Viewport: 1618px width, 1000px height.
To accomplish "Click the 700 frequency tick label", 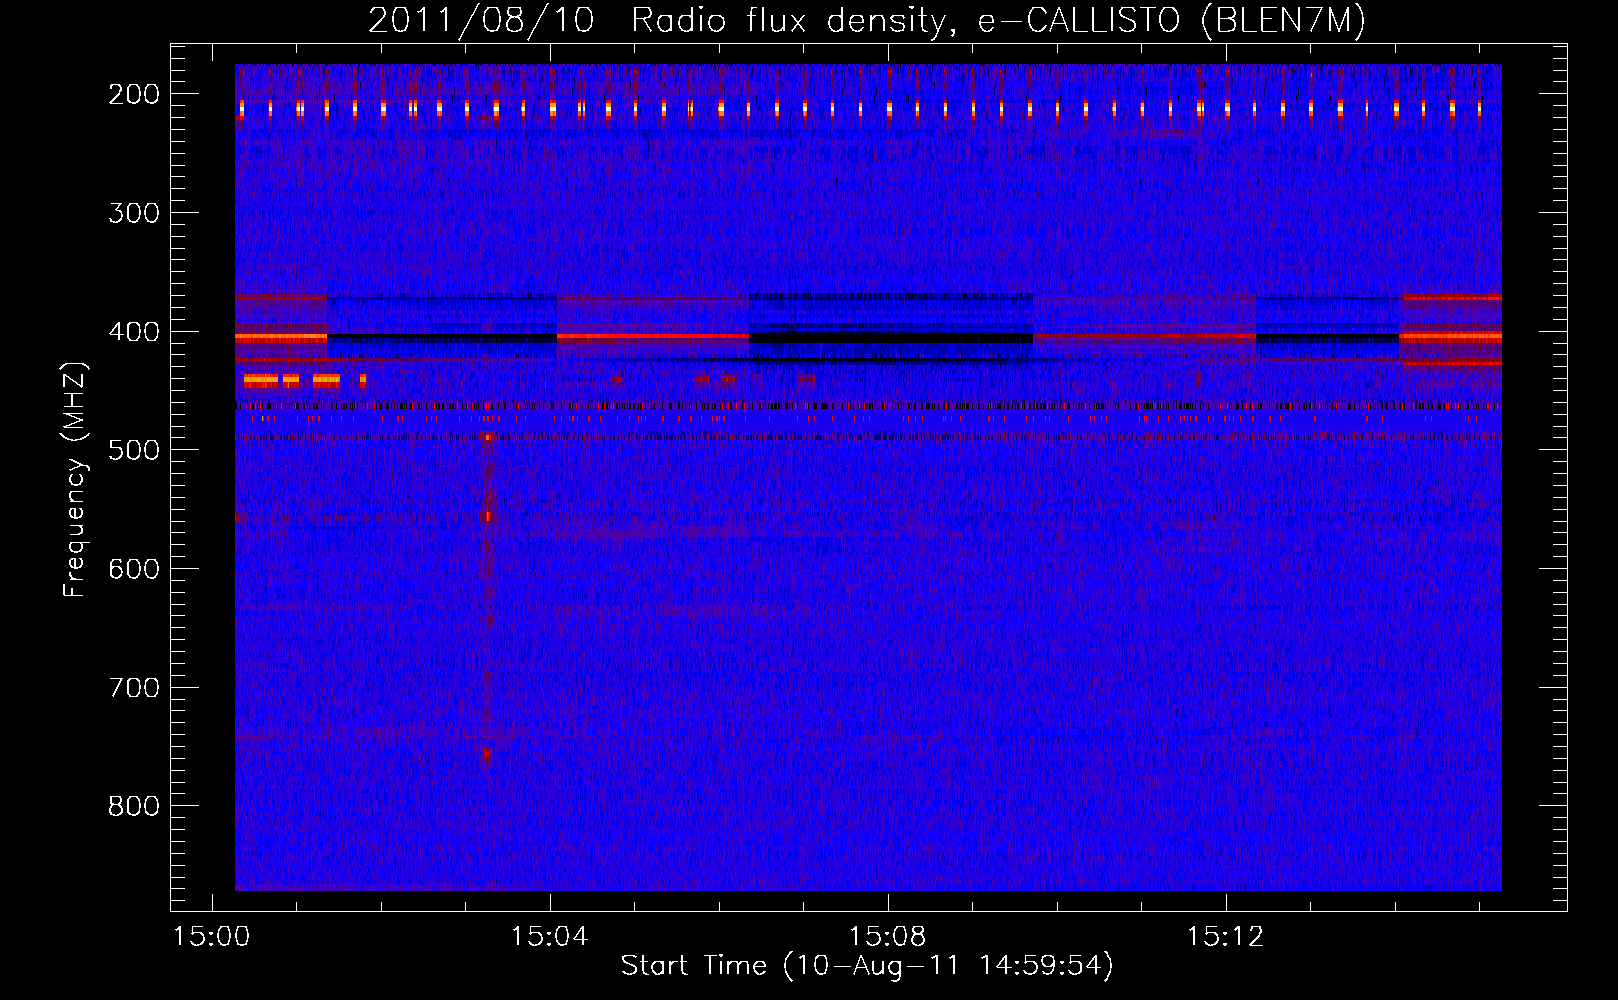I will pos(134,688).
